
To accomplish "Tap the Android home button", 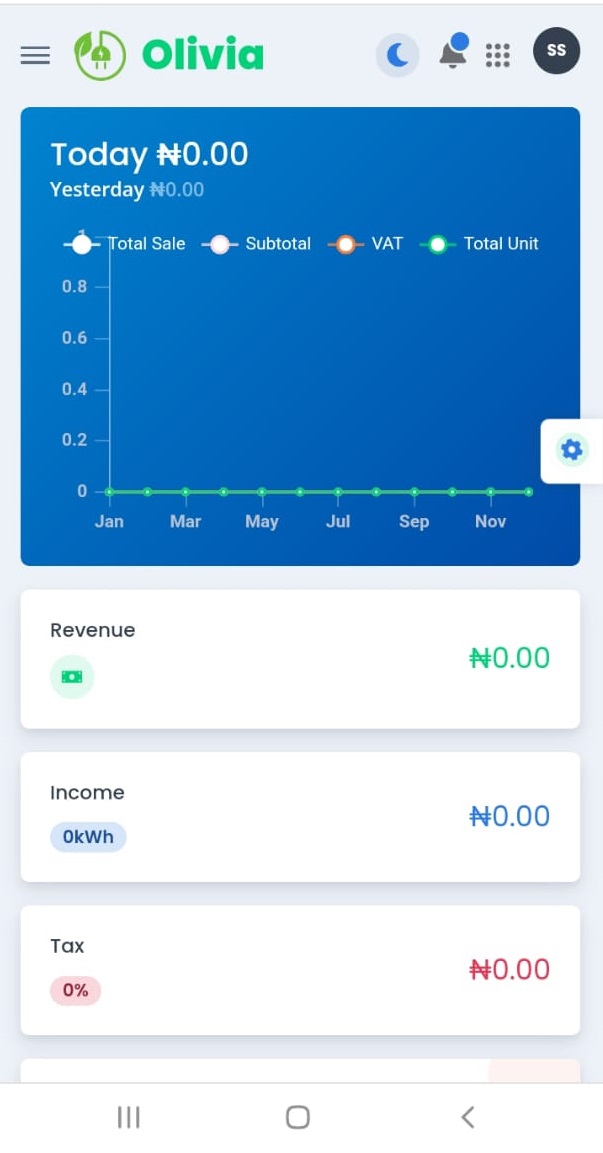I will [x=298, y=1118].
